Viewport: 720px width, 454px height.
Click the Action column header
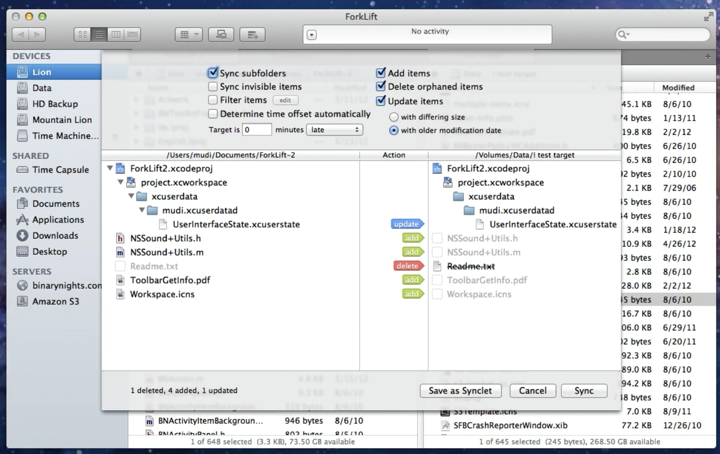point(394,155)
